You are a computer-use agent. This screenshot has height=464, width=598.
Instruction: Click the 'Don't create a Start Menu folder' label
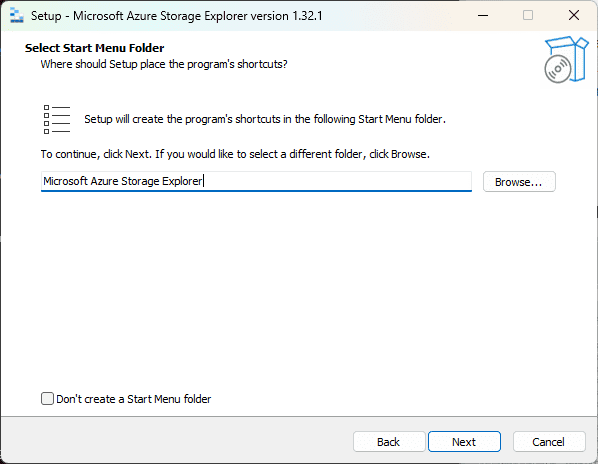click(x=133, y=399)
